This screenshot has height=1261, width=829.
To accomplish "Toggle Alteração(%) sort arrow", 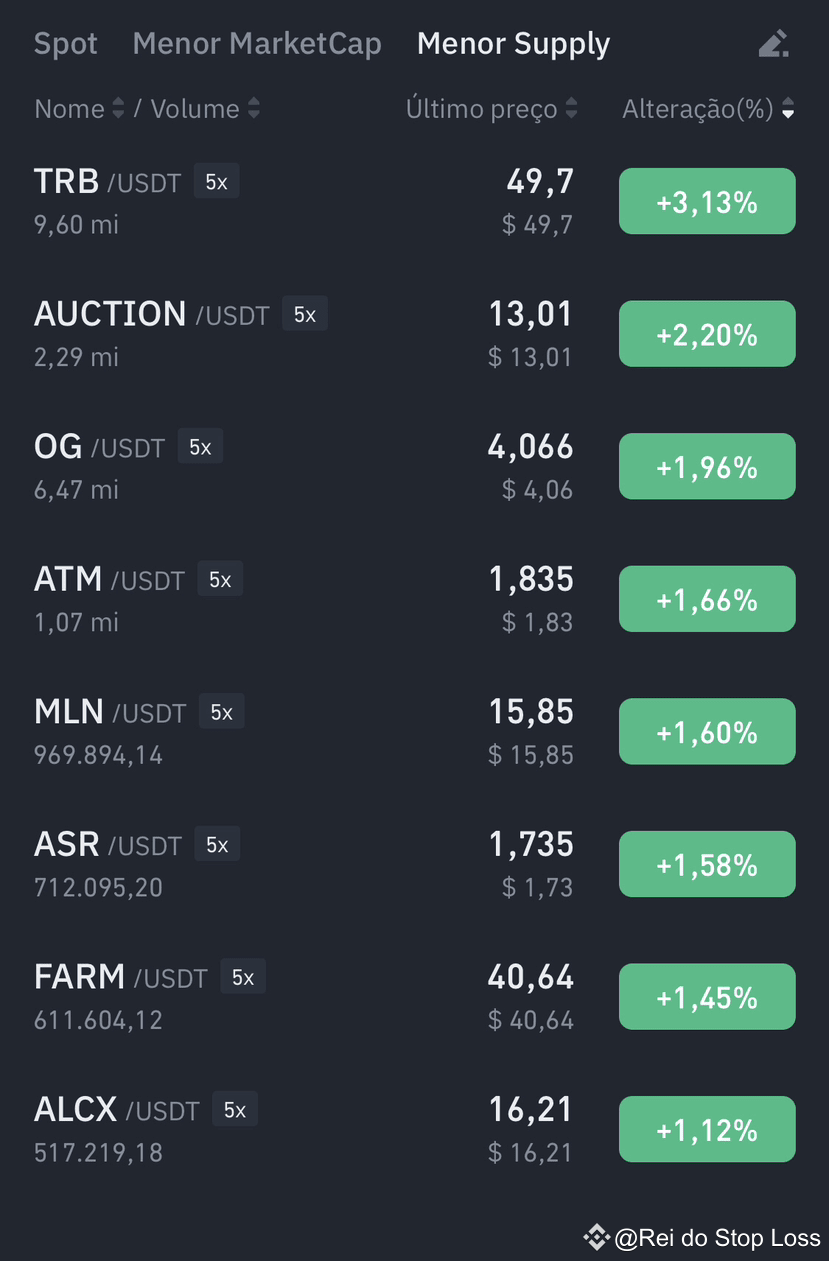I will tap(788, 109).
